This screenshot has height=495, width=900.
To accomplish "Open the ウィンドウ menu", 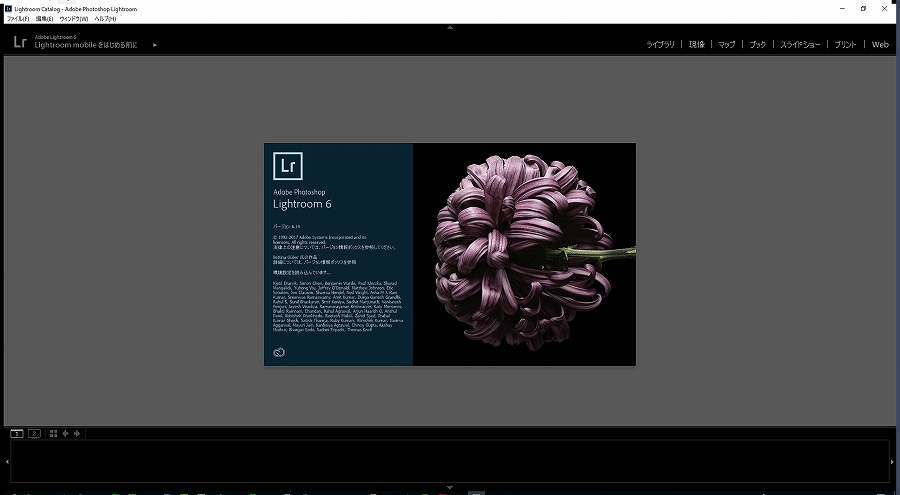I will 74,19.
